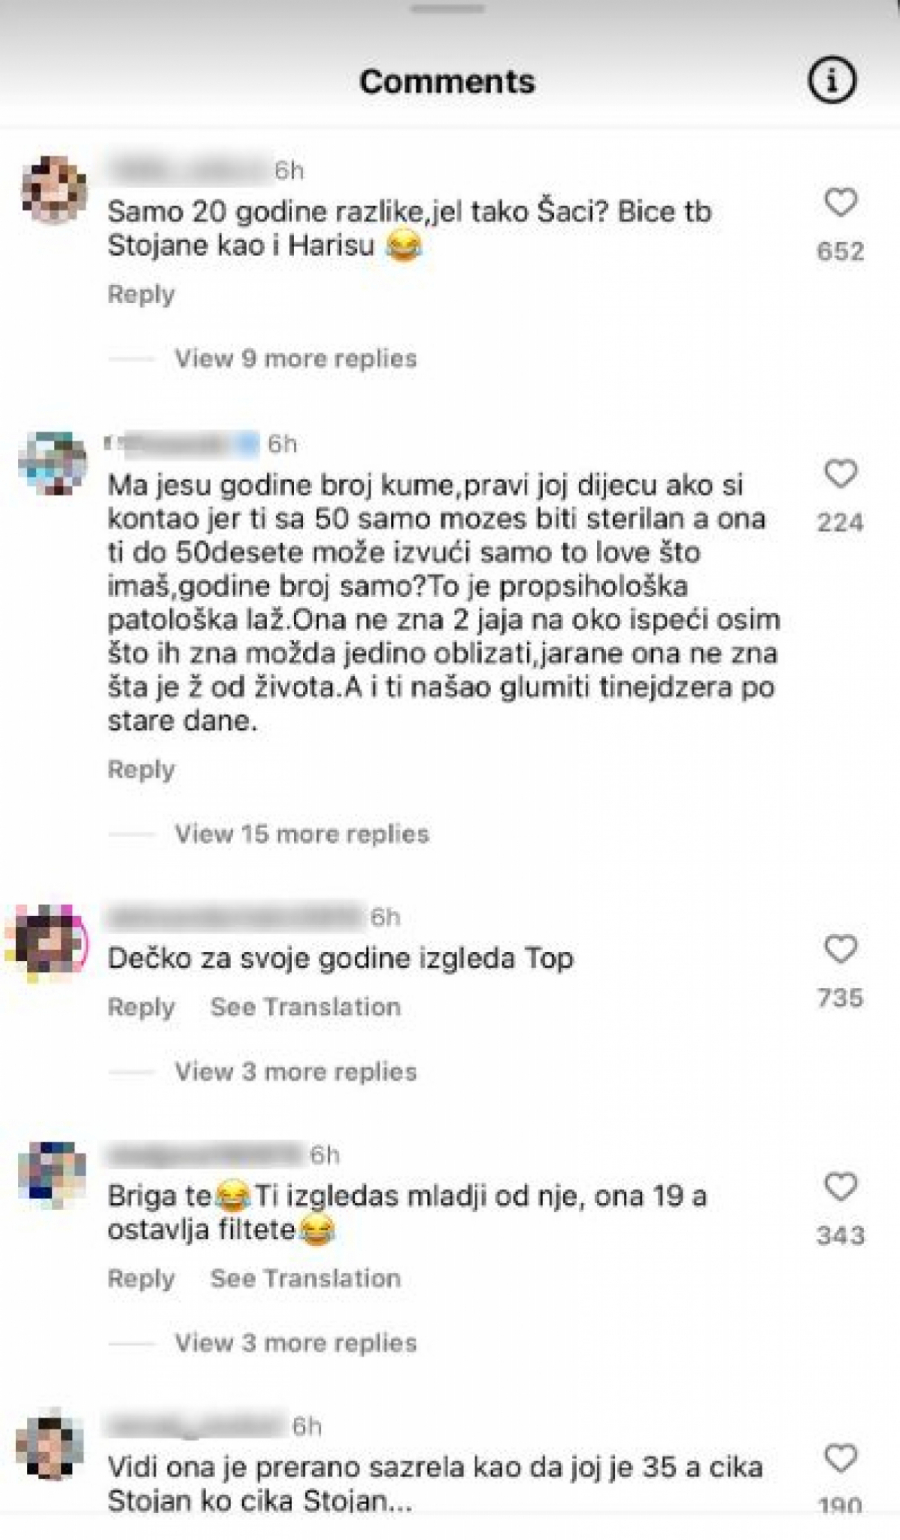Expand 'View 15 more replies'
The height and width of the screenshot is (1540, 900).
click(x=301, y=833)
